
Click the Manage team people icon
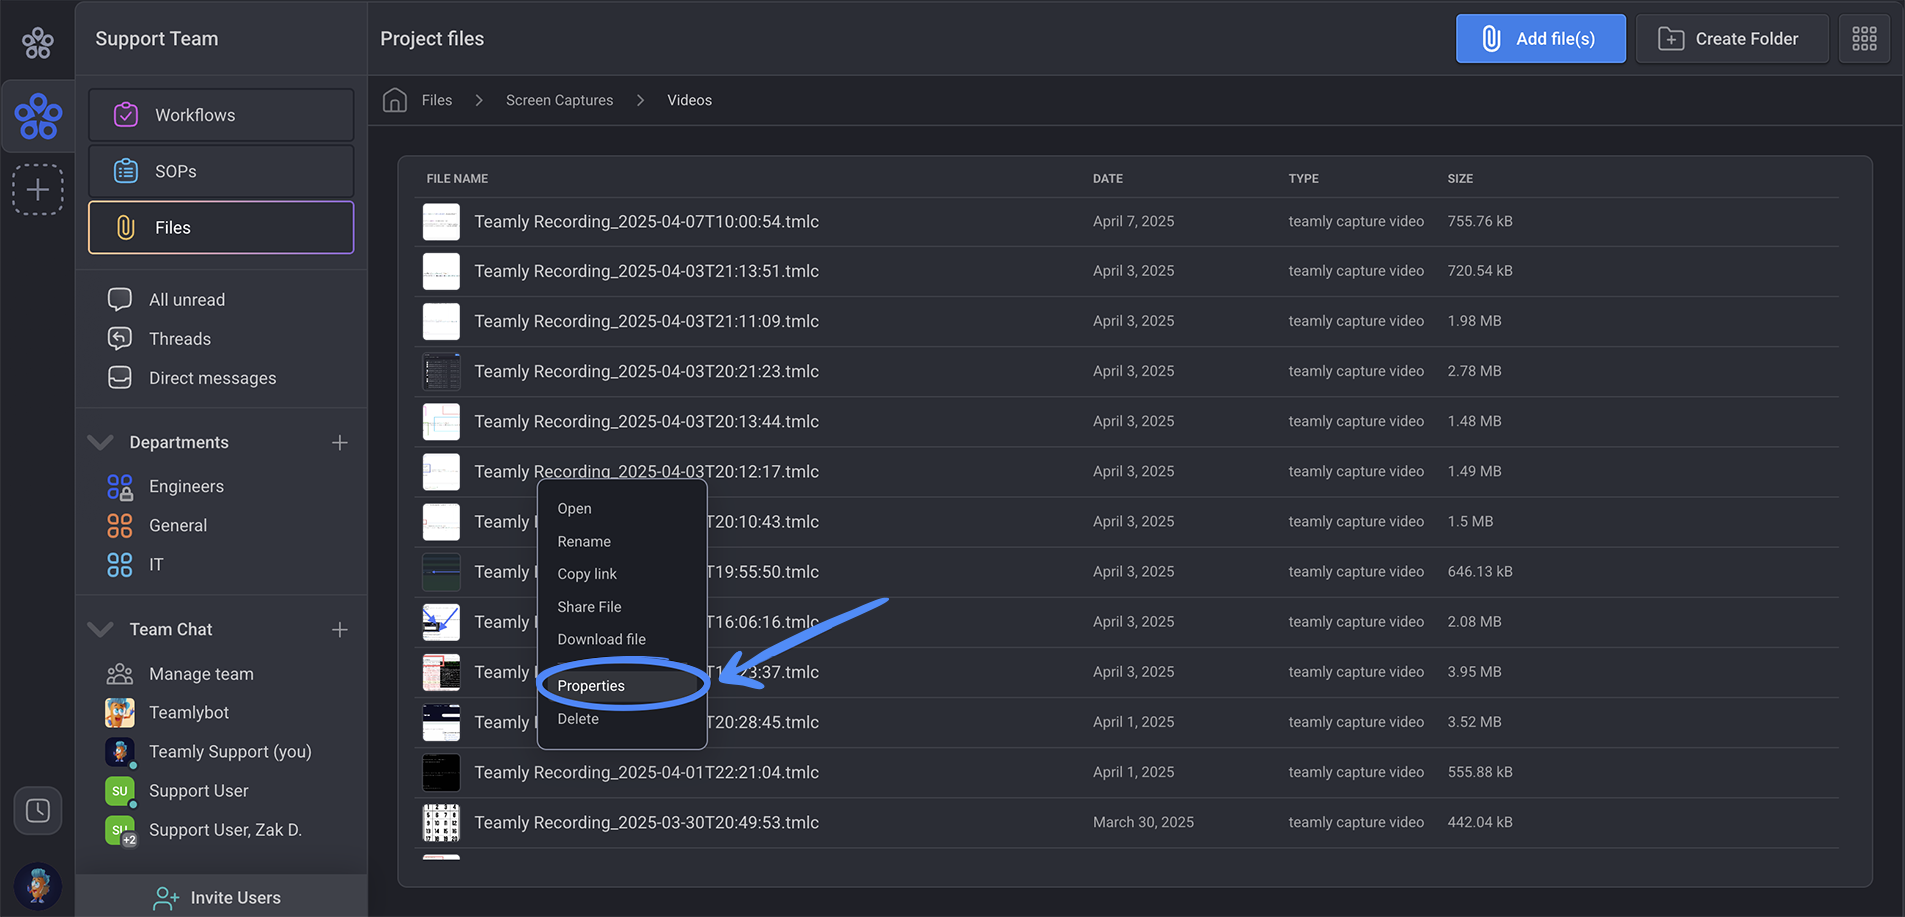pyautogui.click(x=119, y=673)
